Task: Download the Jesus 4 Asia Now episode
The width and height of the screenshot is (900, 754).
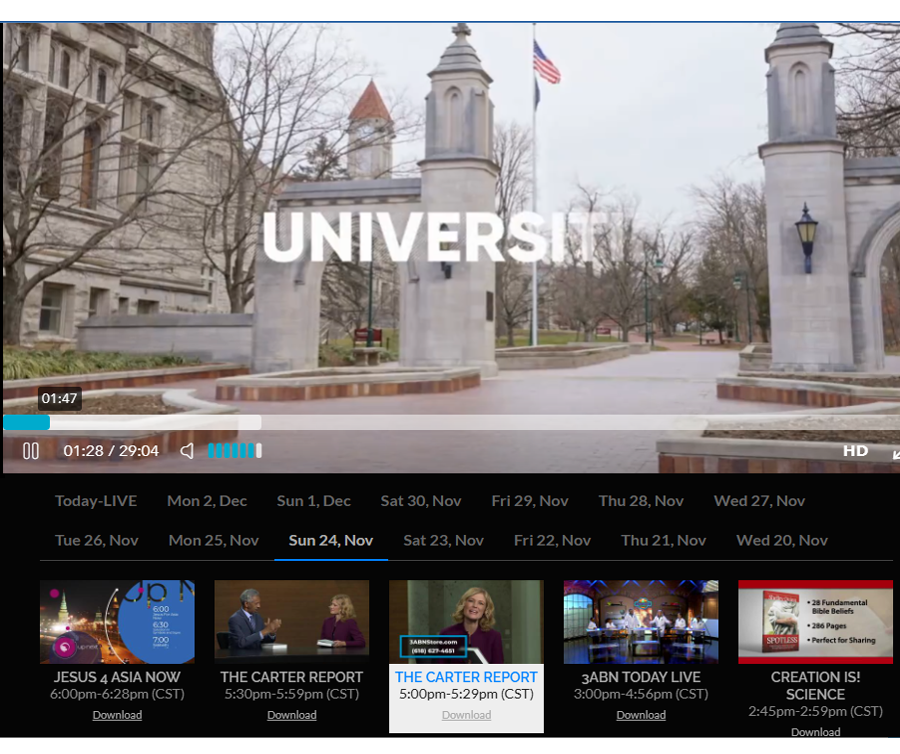Action: [117, 715]
